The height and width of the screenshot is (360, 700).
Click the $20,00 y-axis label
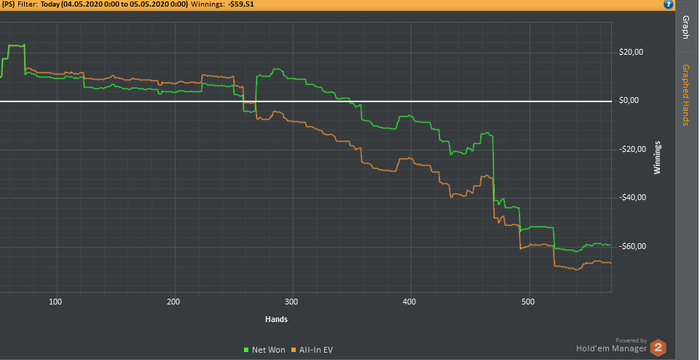click(631, 52)
